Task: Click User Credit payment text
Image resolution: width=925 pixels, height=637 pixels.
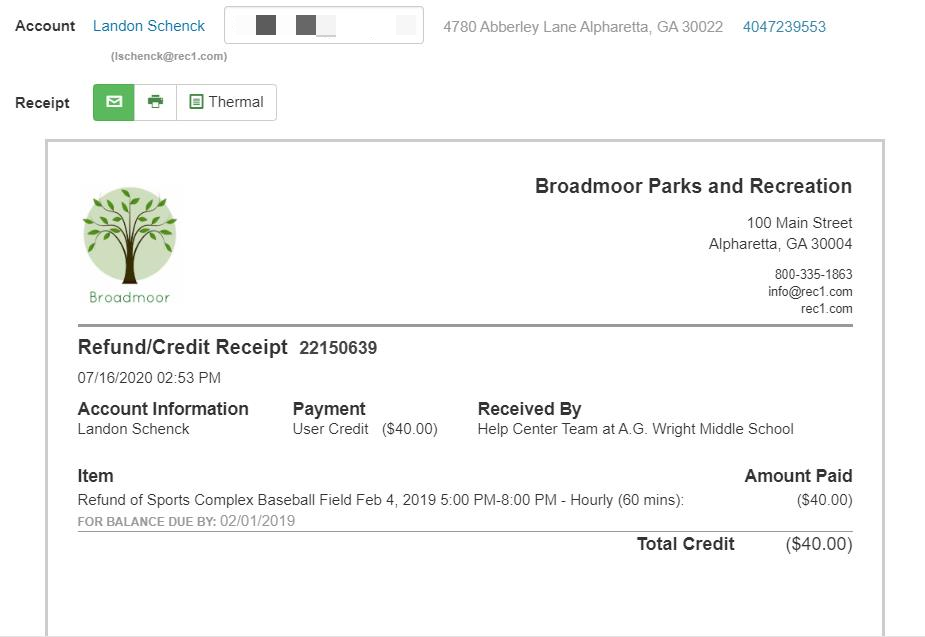Action: tap(330, 429)
